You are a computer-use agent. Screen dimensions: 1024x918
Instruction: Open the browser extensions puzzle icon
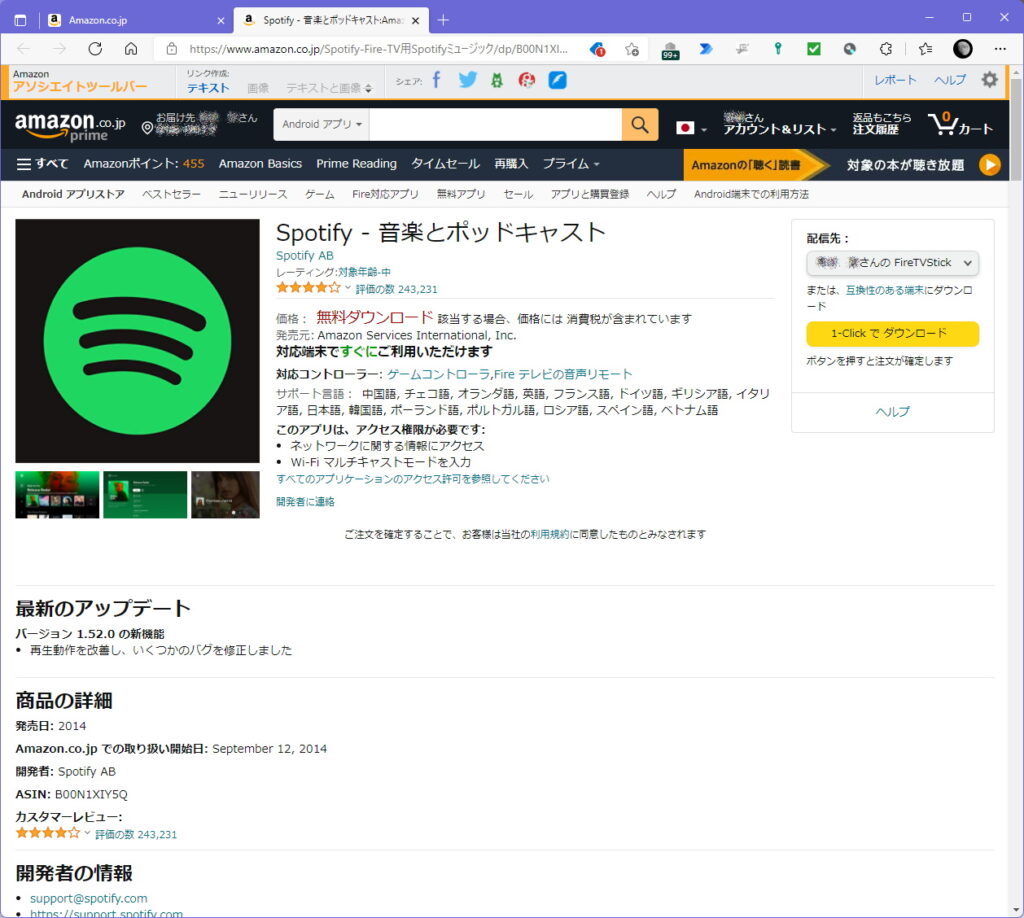(886, 49)
